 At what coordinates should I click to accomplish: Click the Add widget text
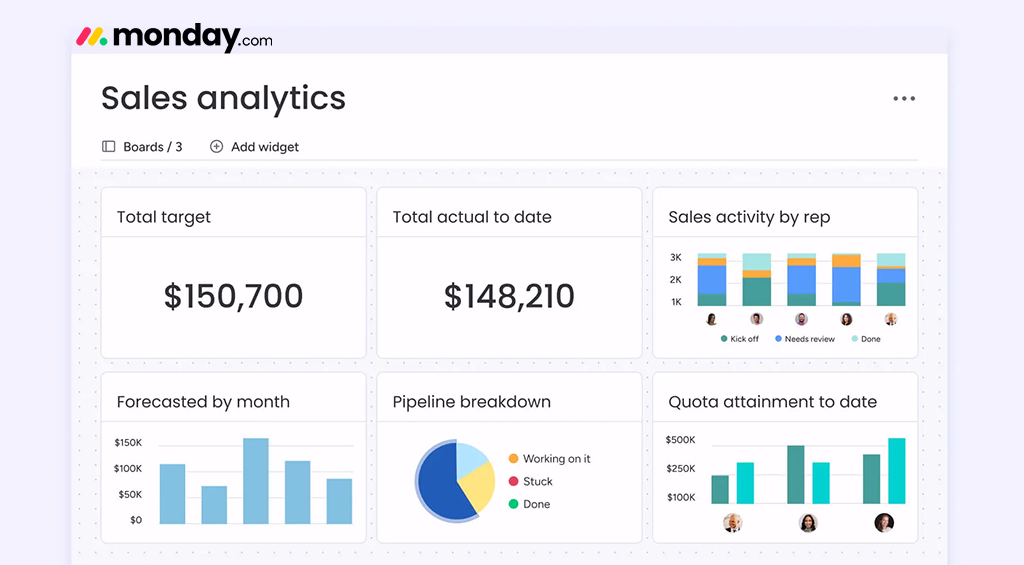pyautogui.click(x=265, y=147)
